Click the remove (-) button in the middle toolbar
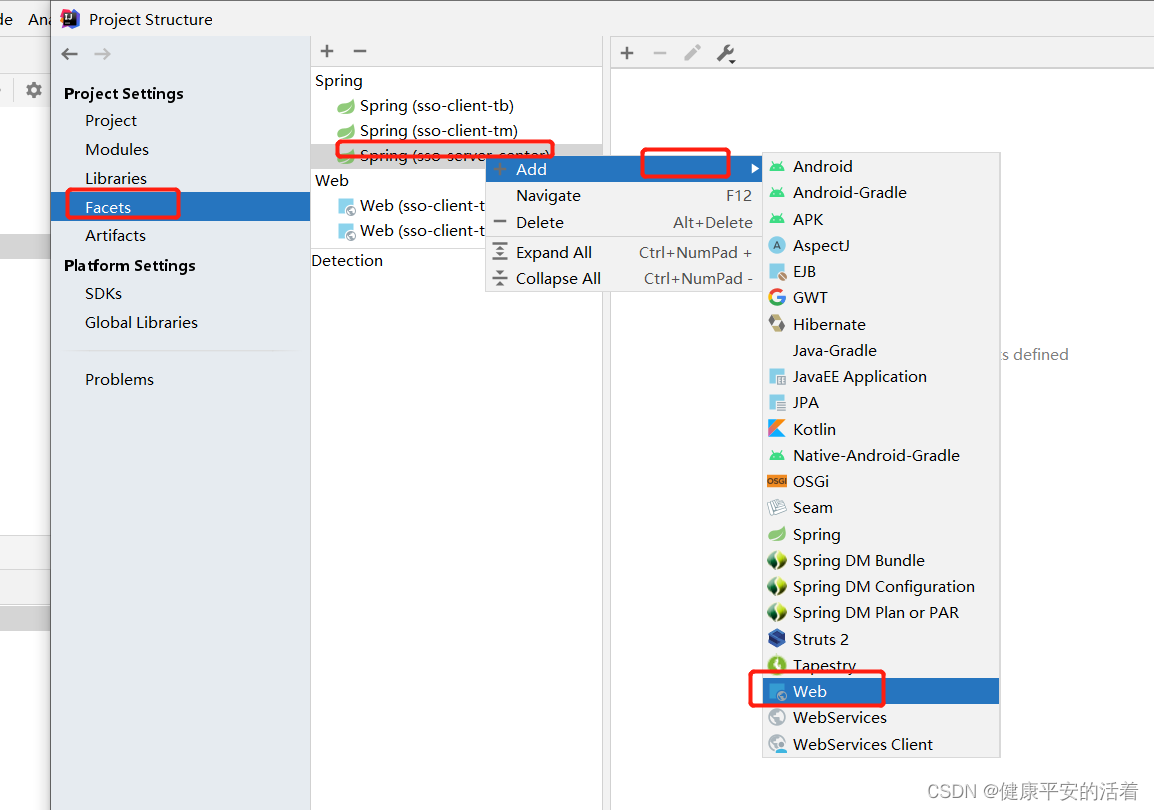 click(x=360, y=51)
